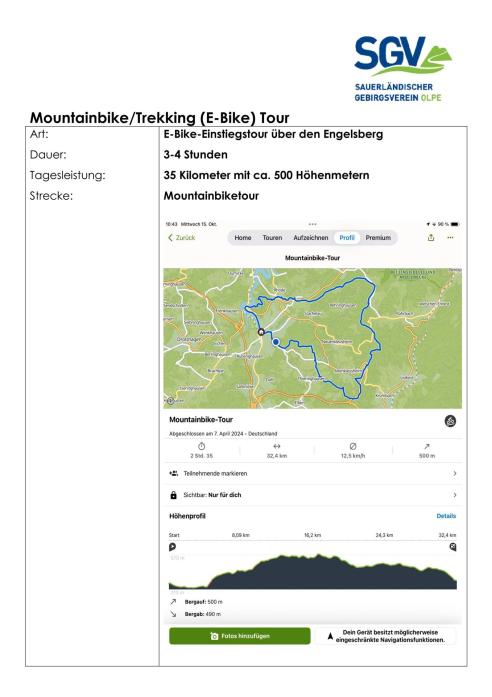Click the navigation arrow warning icon

330,636
